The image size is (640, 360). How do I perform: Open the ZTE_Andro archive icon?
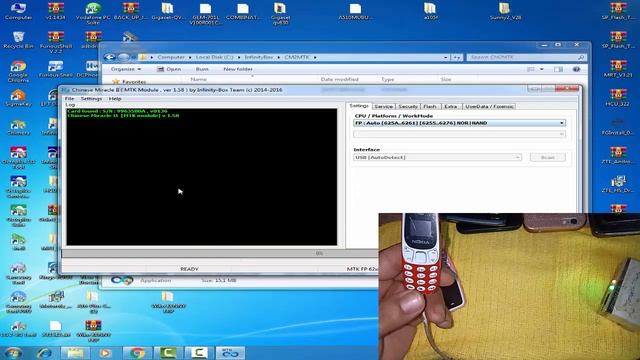point(618,155)
